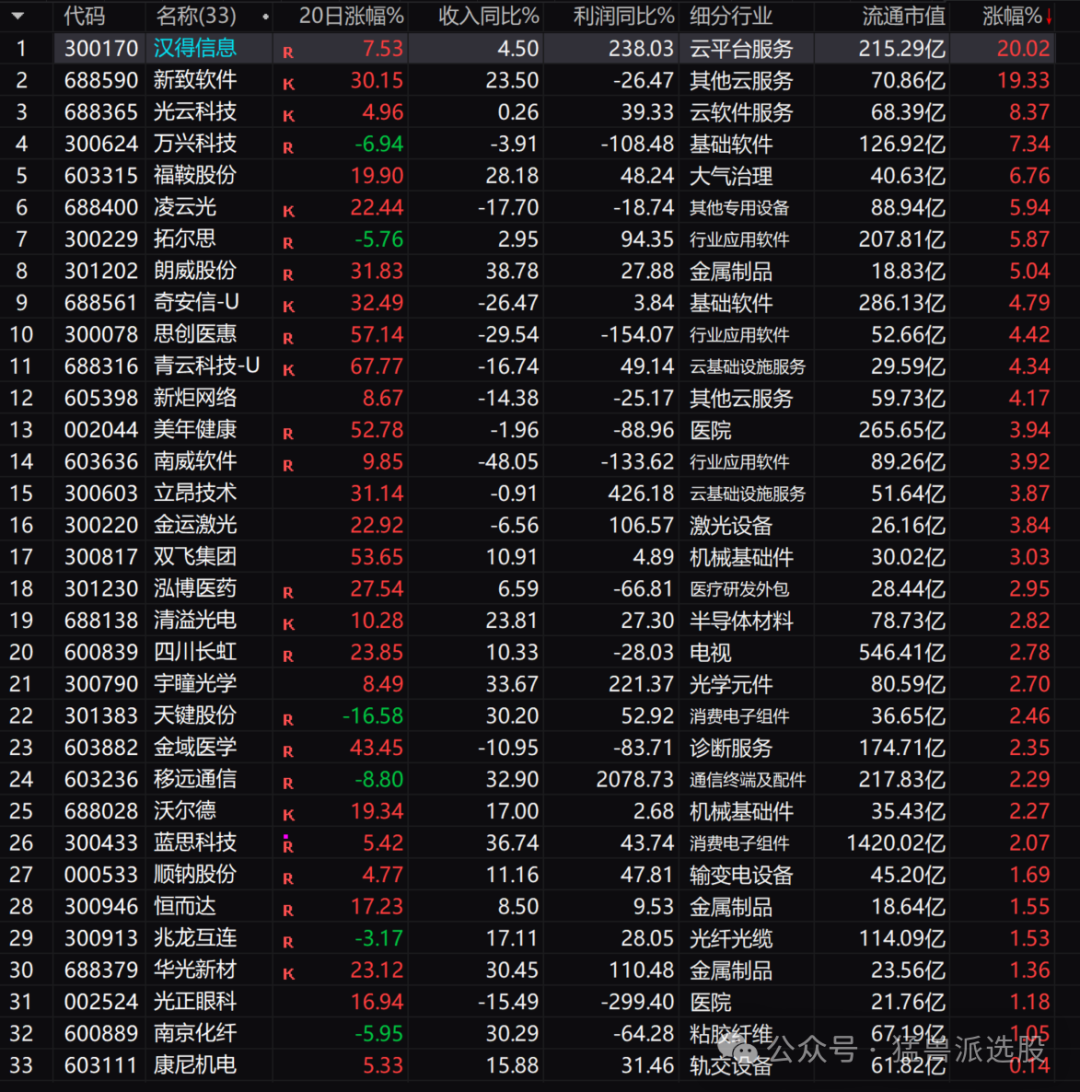The width and height of the screenshot is (1080, 1092).
Task: Click the 半导体材料 industry cell
Action: point(741,621)
